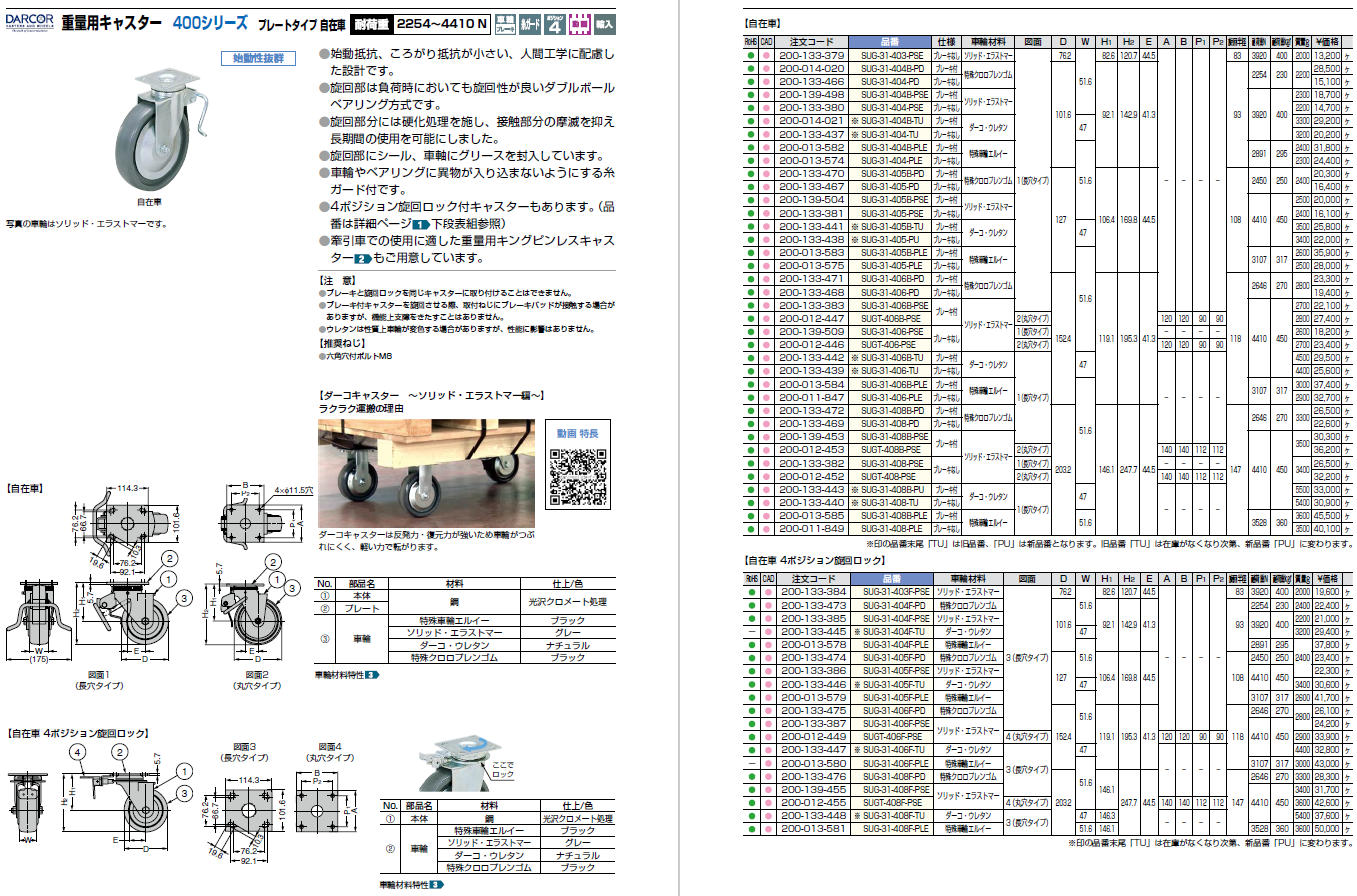This screenshot has width=1357, height=896.
Task: Click the CAD dot for order 200-012-455
Action: [767, 802]
